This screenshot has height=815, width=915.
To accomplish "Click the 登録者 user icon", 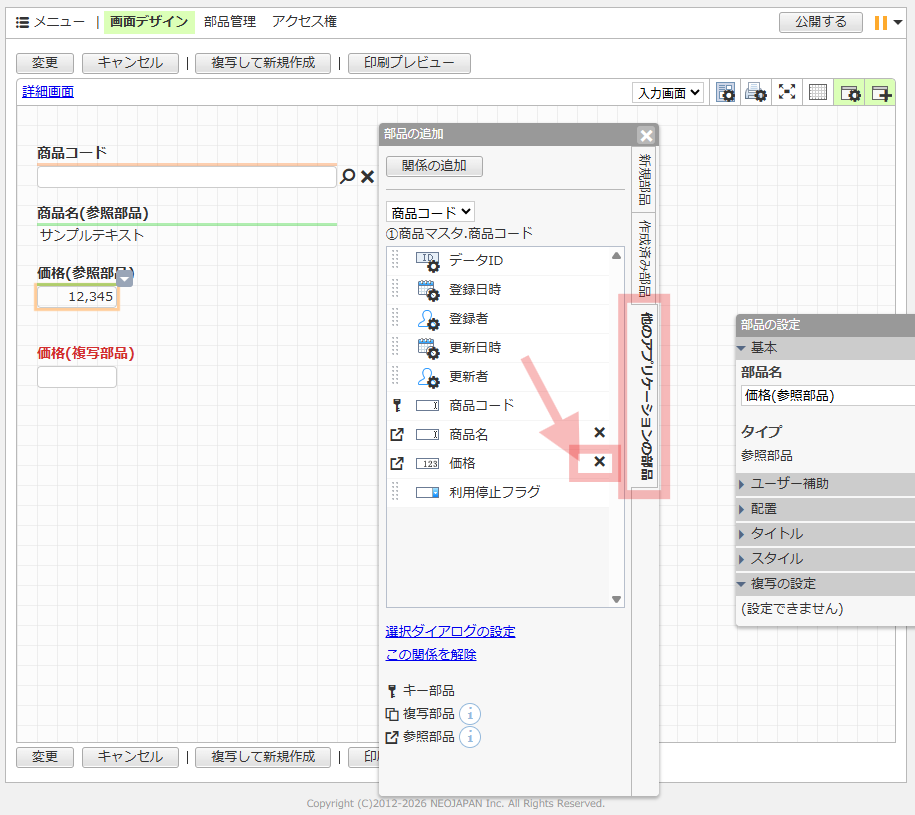I will pos(428,319).
